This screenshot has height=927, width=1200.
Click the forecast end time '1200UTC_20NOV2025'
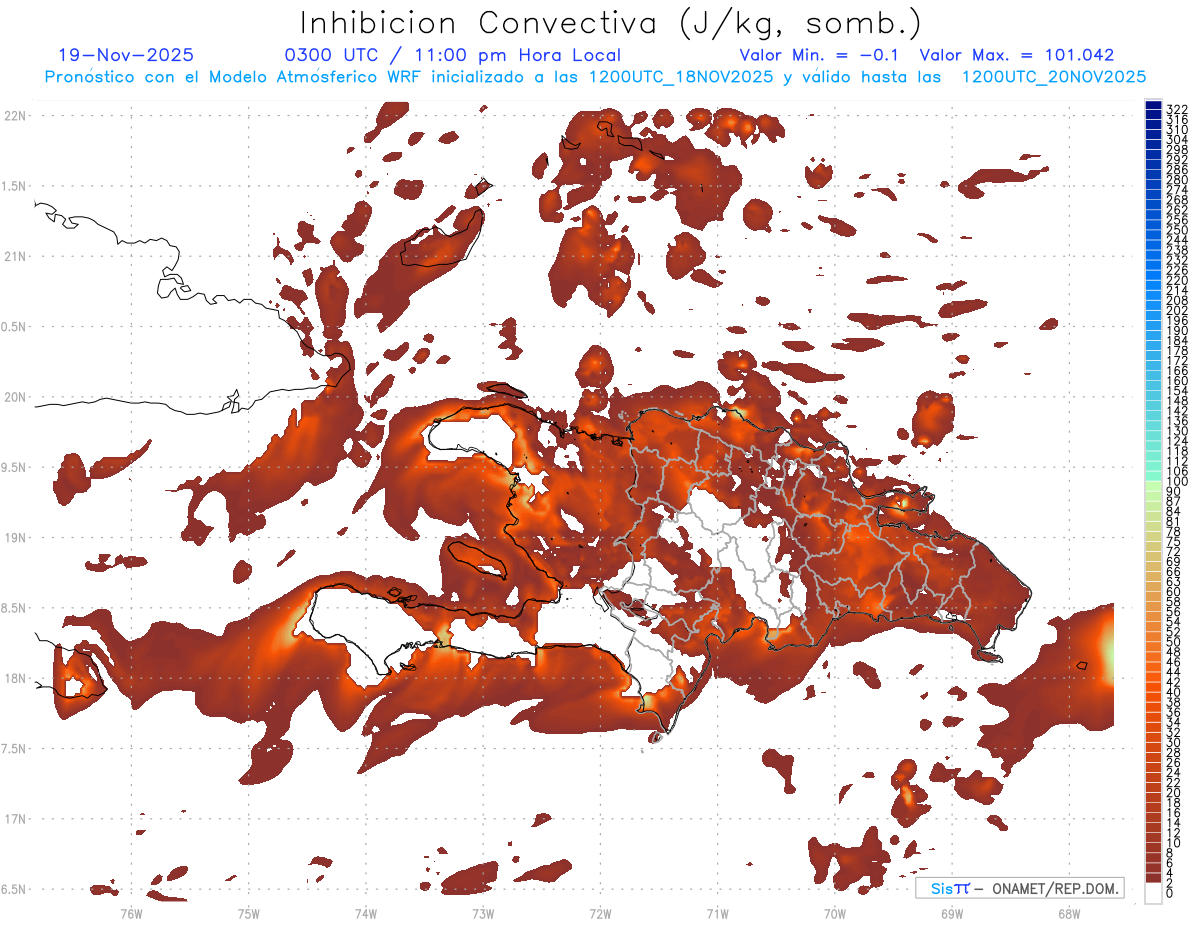(1054, 77)
